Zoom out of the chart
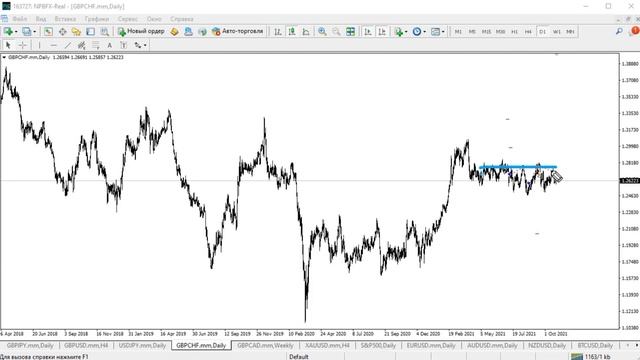640x360 pixels. pos(336,31)
